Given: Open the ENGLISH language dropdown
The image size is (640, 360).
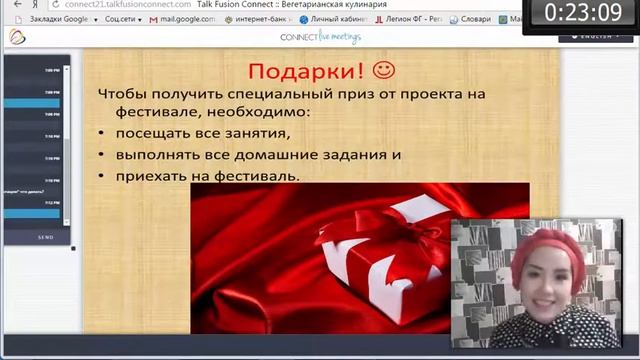Looking at the screenshot, I should point(596,37).
